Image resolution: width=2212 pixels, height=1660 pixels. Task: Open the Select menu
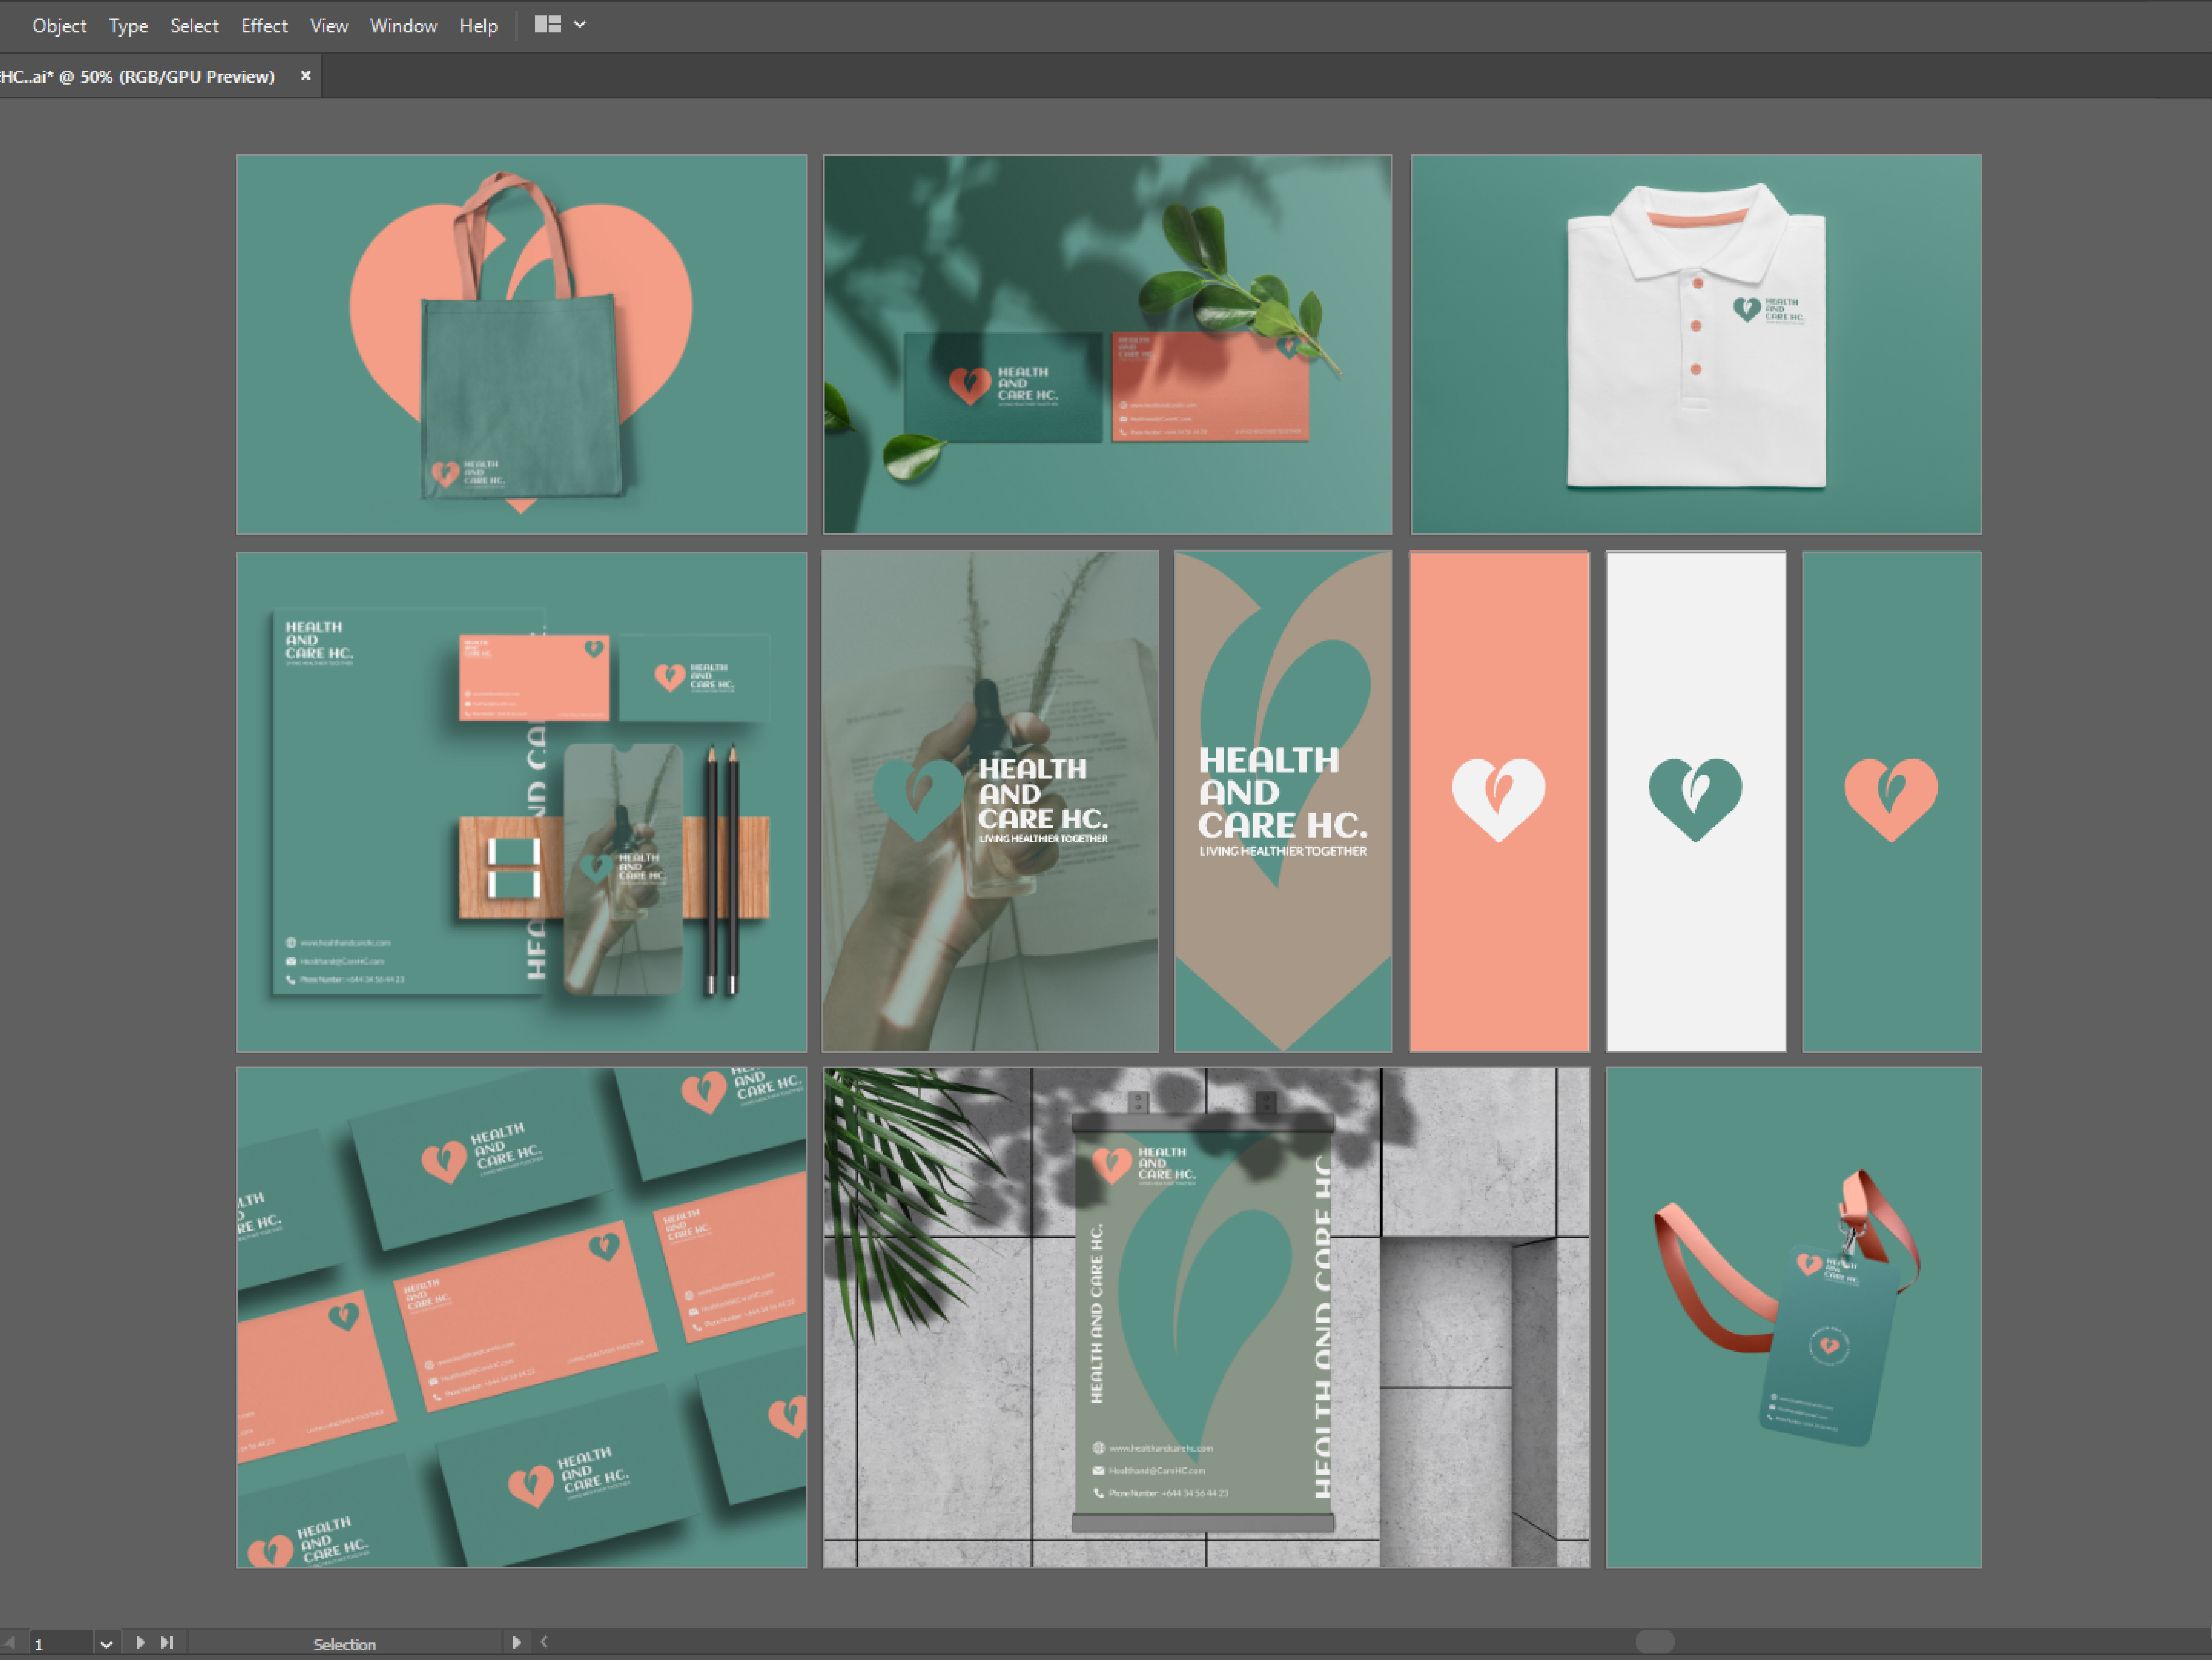point(194,26)
